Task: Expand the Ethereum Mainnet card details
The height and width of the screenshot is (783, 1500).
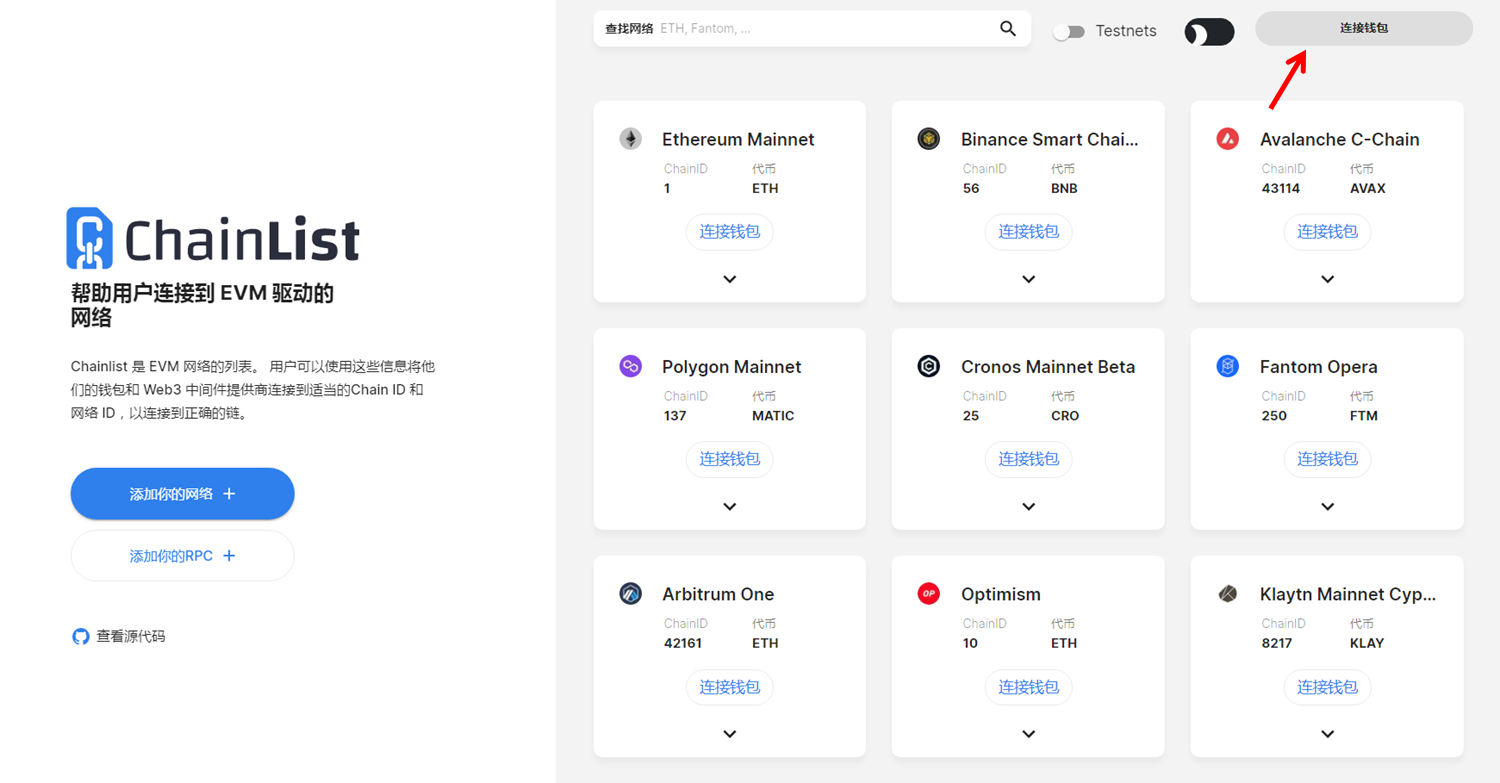Action: pyautogui.click(x=730, y=279)
